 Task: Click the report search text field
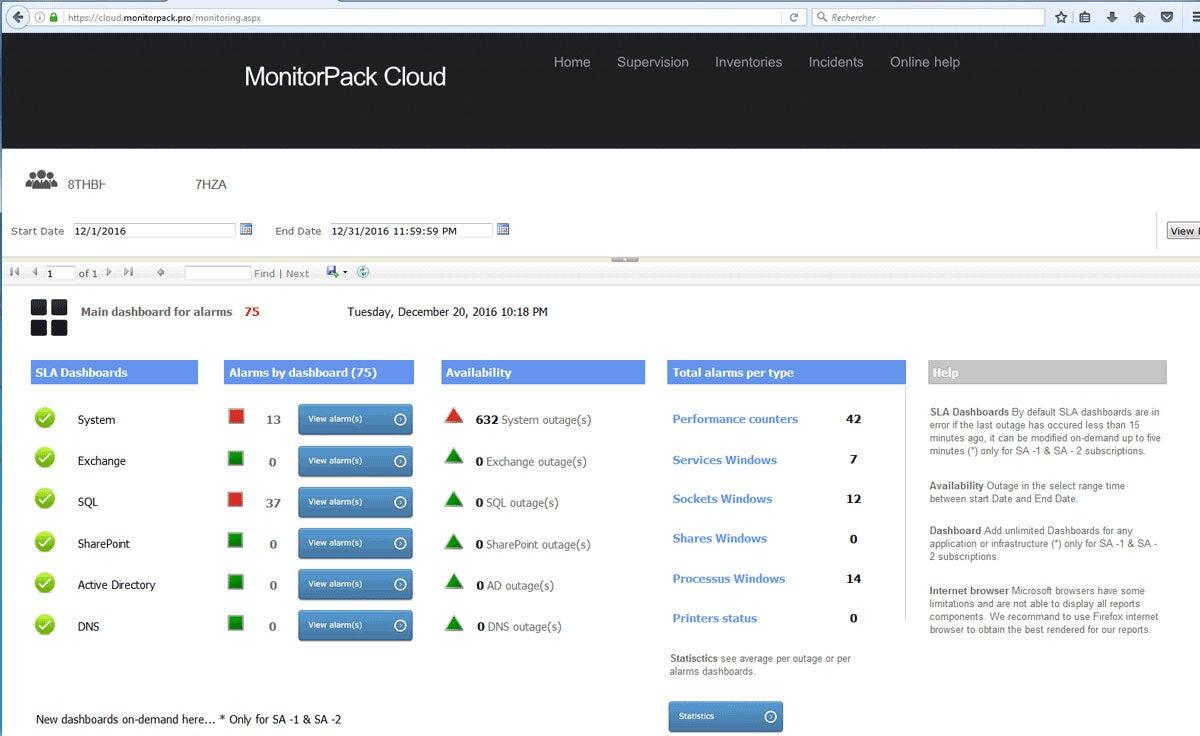[218, 272]
